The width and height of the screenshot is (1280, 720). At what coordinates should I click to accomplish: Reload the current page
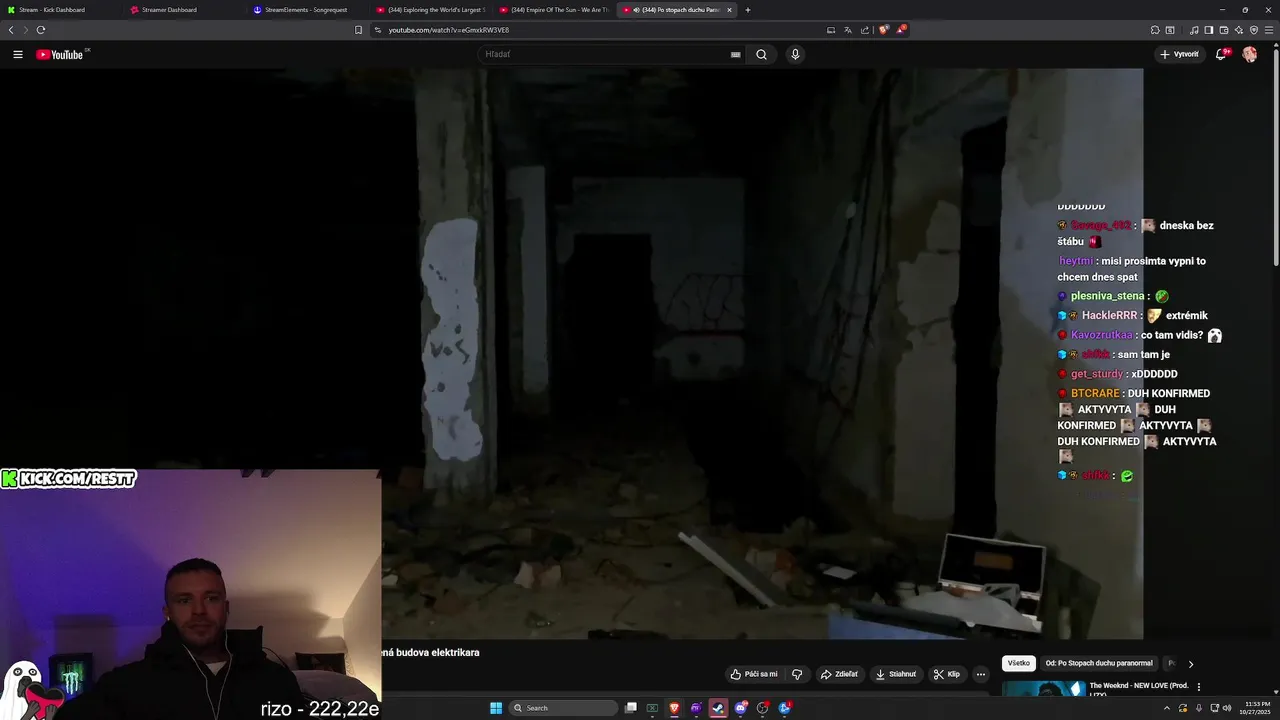pyautogui.click(x=41, y=30)
